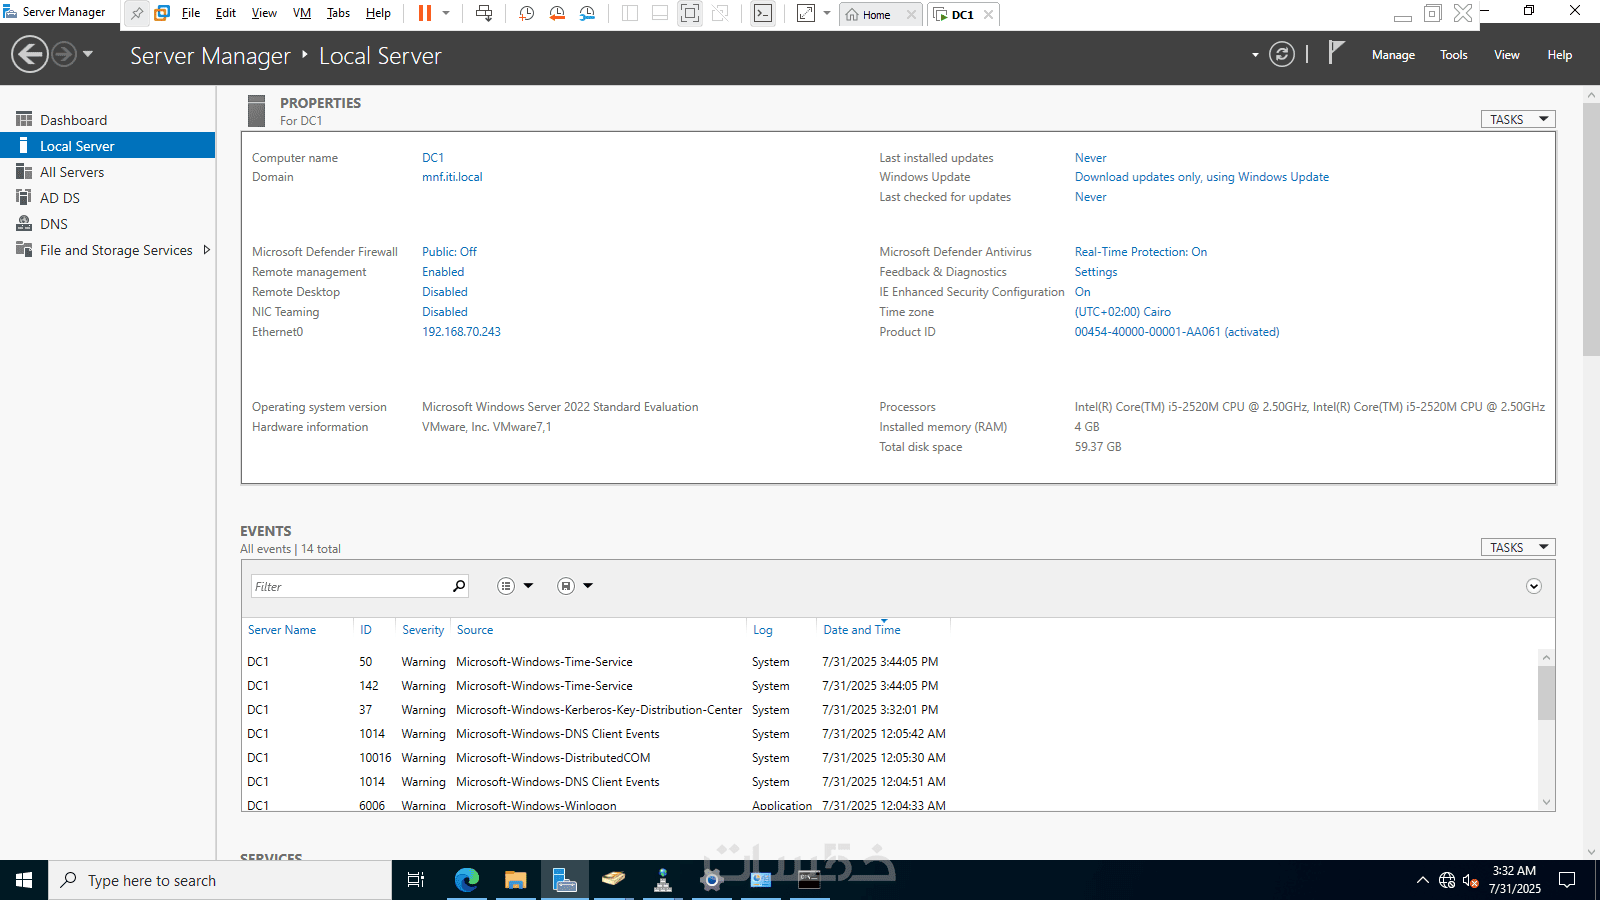Go back using the Server Manager back arrow
Viewport: 1600px width, 900px height.
30,54
